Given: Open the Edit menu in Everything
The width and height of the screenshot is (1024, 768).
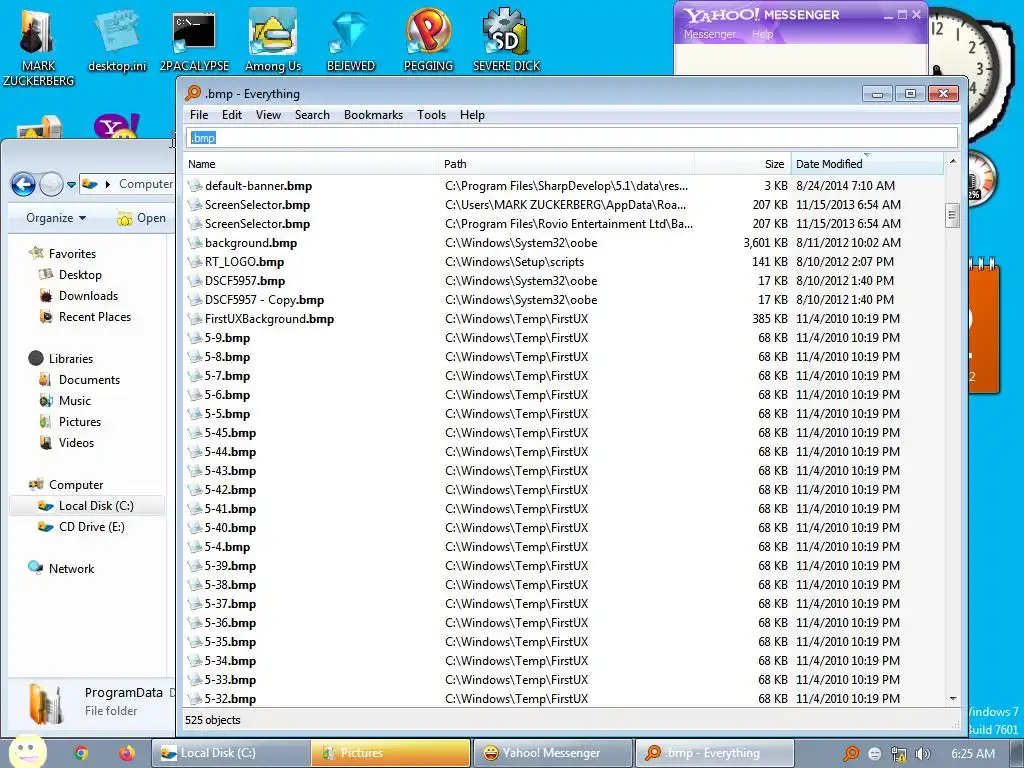Looking at the screenshot, I should pos(232,115).
